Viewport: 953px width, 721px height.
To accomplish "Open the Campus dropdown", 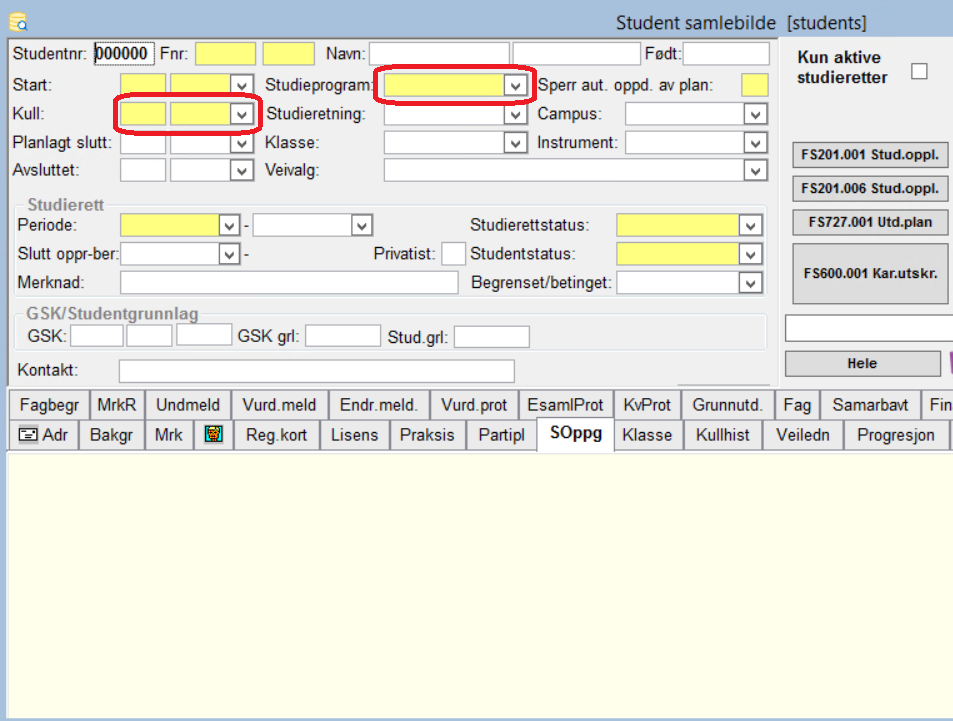I will (755, 114).
